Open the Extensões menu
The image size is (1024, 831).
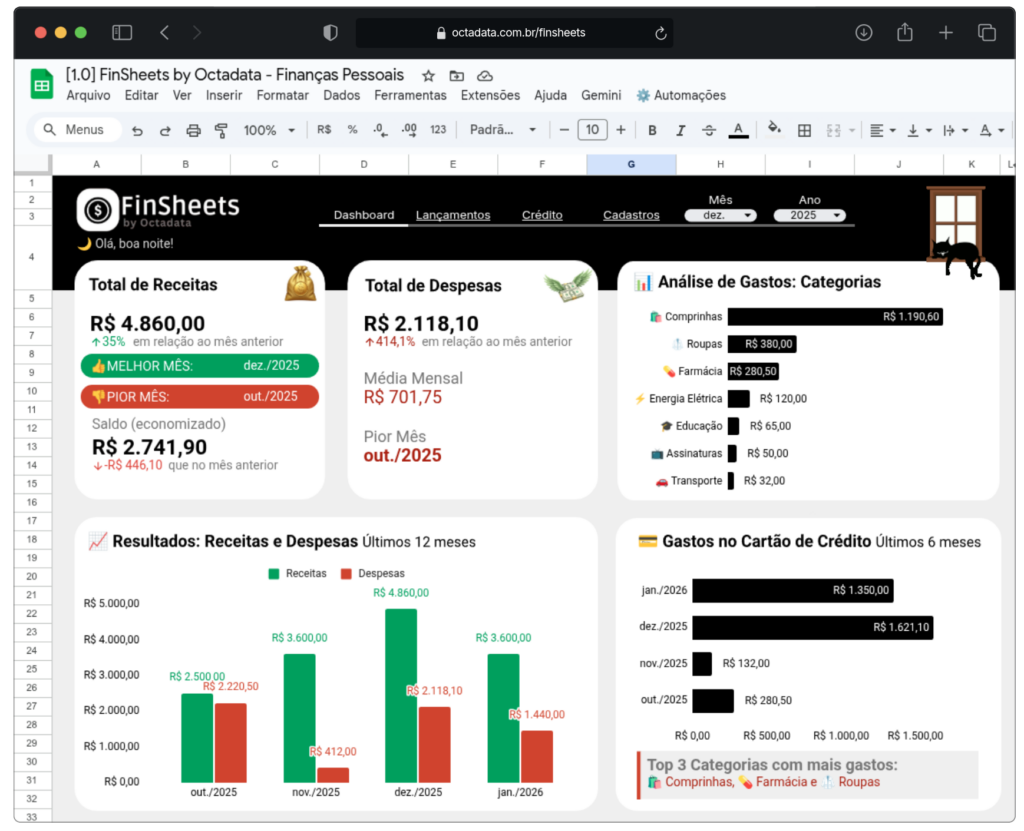point(490,96)
